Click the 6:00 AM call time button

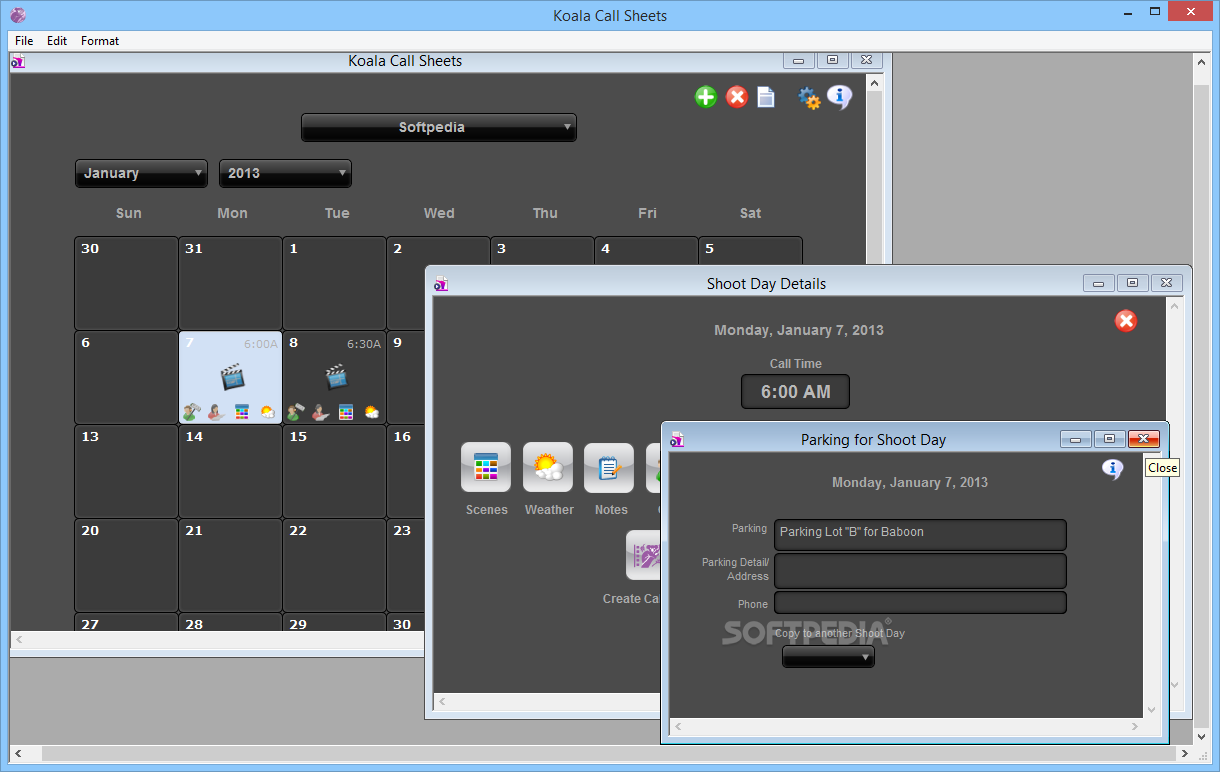pos(795,392)
